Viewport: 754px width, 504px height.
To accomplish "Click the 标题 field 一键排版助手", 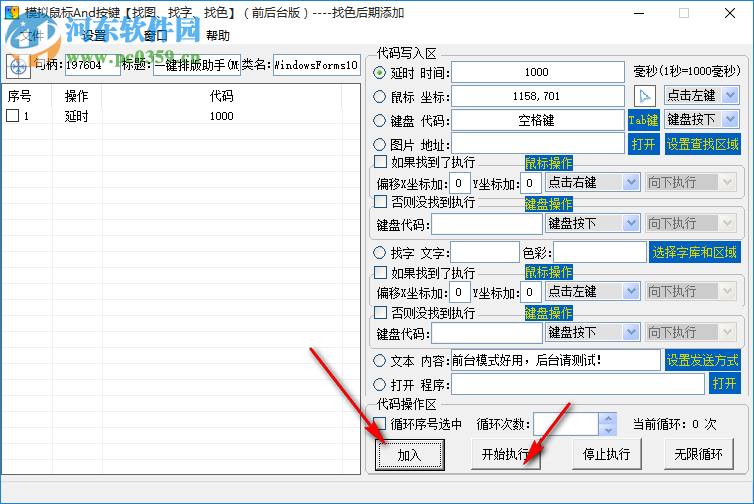I will [x=197, y=65].
